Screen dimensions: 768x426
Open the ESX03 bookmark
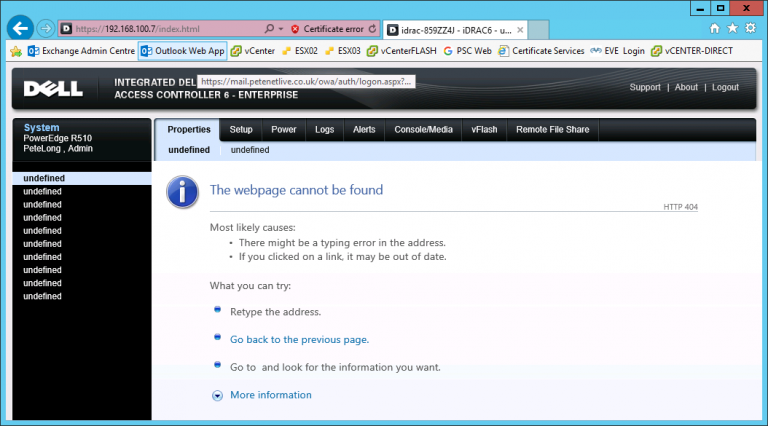click(x=343, y=51)
